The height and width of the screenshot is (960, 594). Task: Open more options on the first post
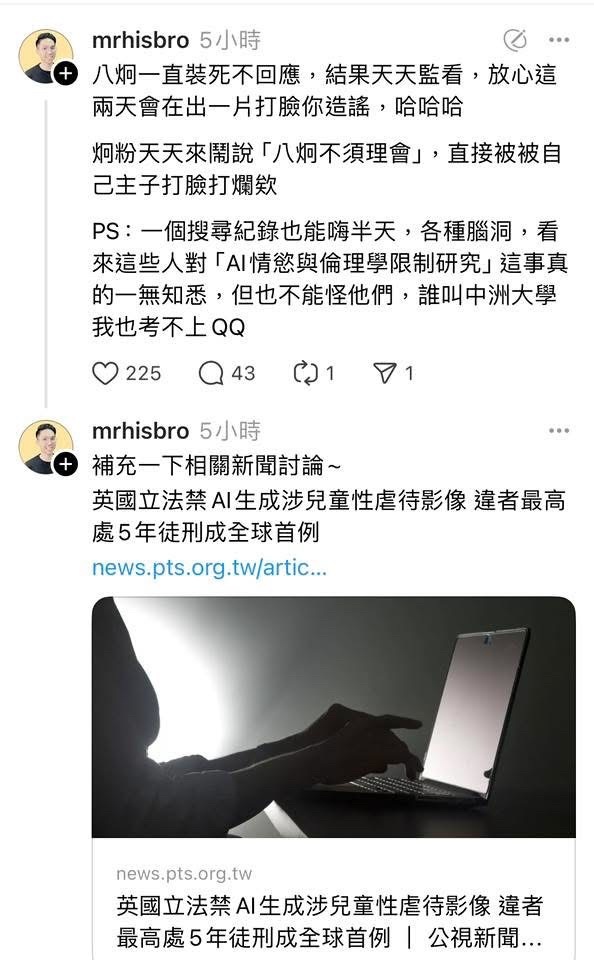coord(559,40)
